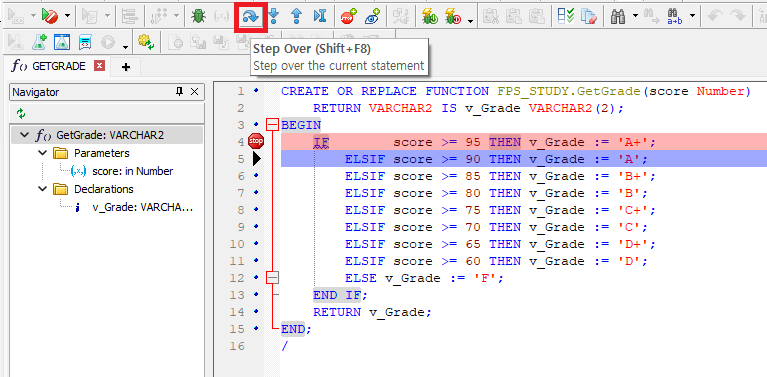The height and width of the screenshot is (377, 767).
Task: Click the CREATE OR REPLACE FUNCTION text
Action: click(x=385, y=91)
